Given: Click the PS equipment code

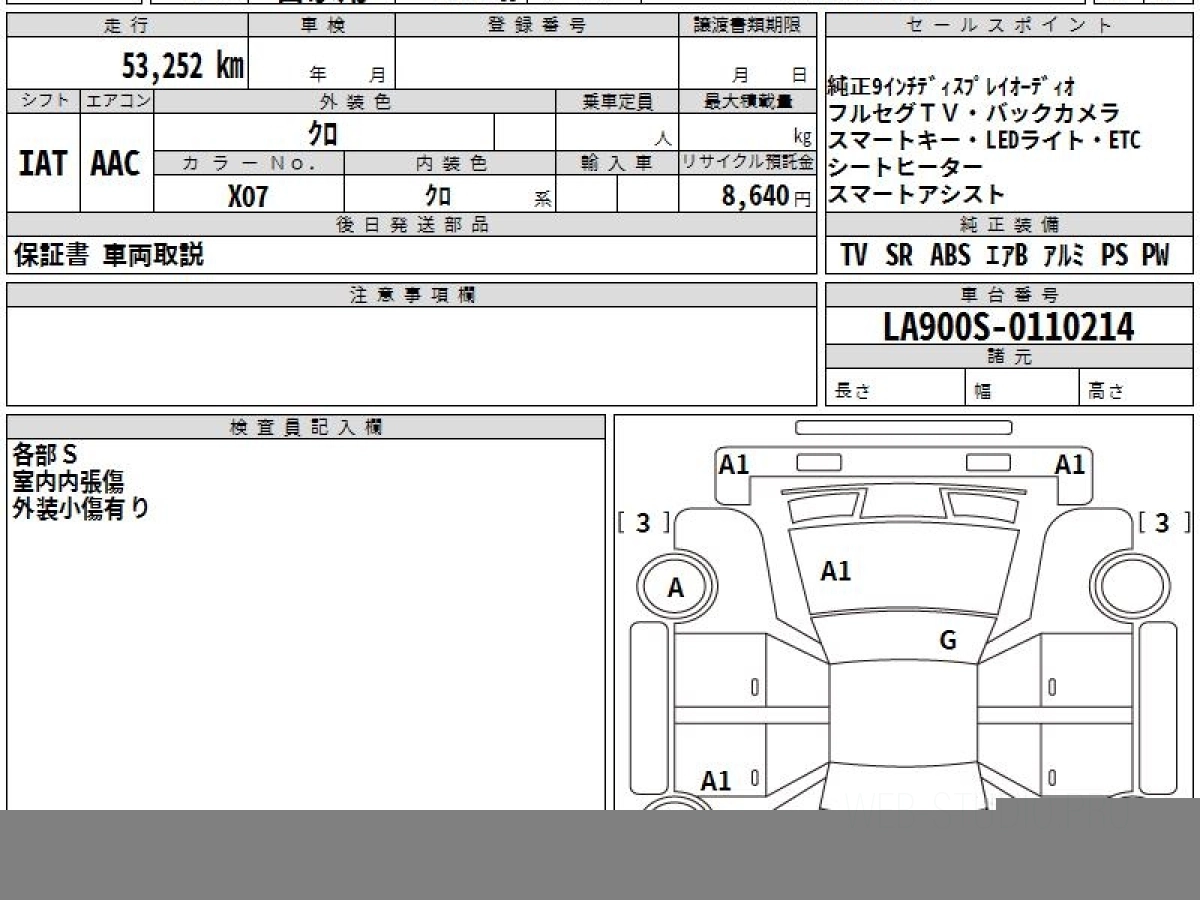Looking at the screenshot, I should point(1114,256).
